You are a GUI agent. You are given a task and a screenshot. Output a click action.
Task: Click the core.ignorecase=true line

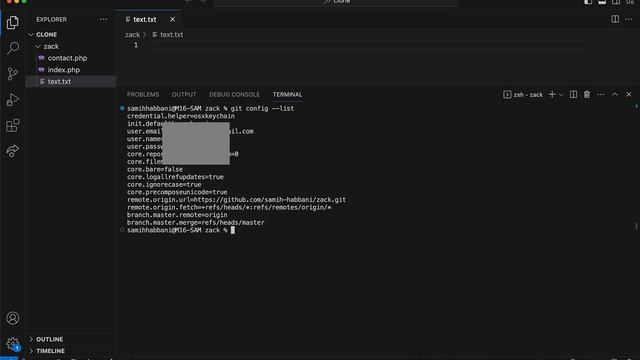[164, 184]
